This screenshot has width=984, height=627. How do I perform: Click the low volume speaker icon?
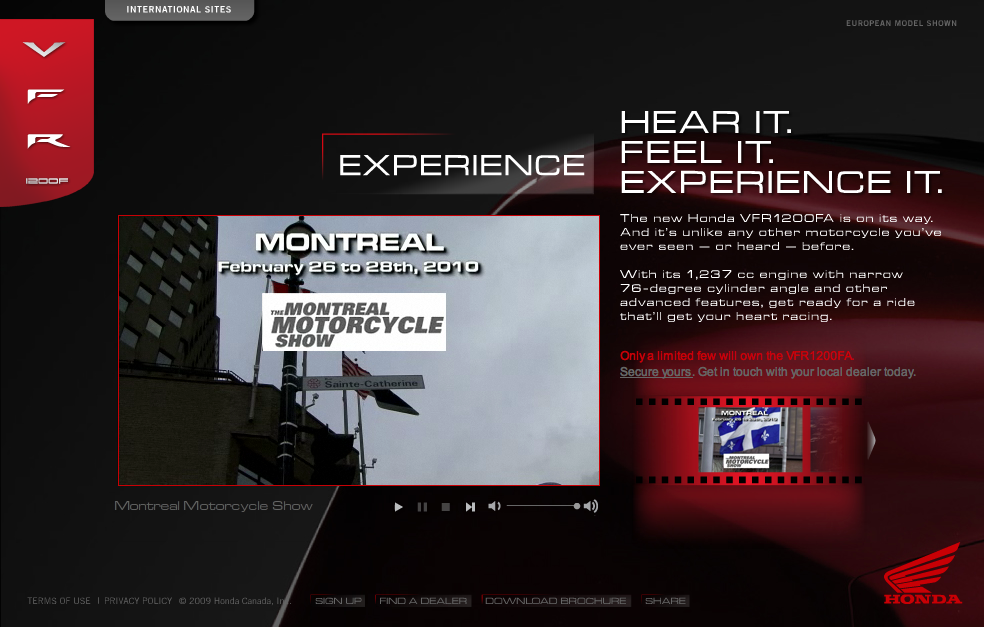(x=494, y=506)
